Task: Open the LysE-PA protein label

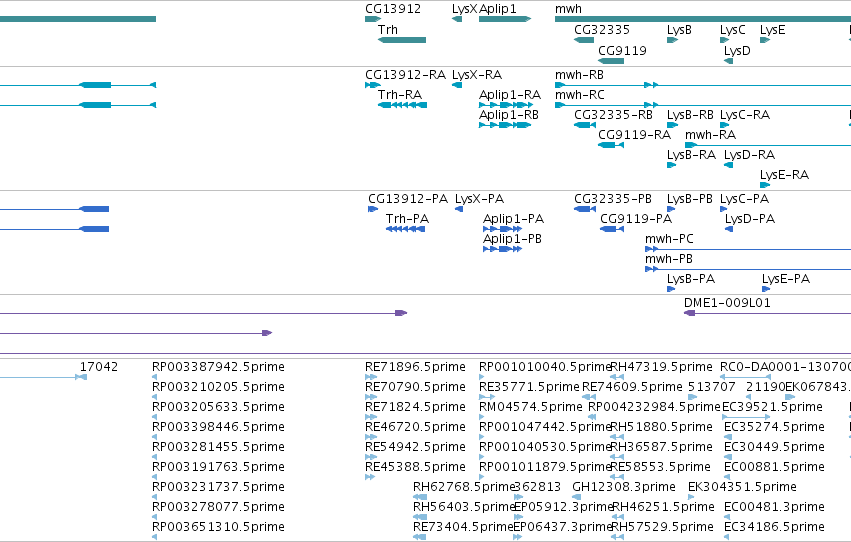Action: click(786, 279)
